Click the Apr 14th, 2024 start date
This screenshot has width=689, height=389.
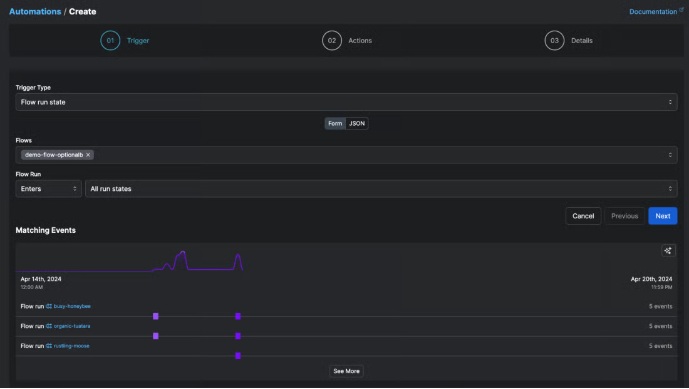pos(41,279)
